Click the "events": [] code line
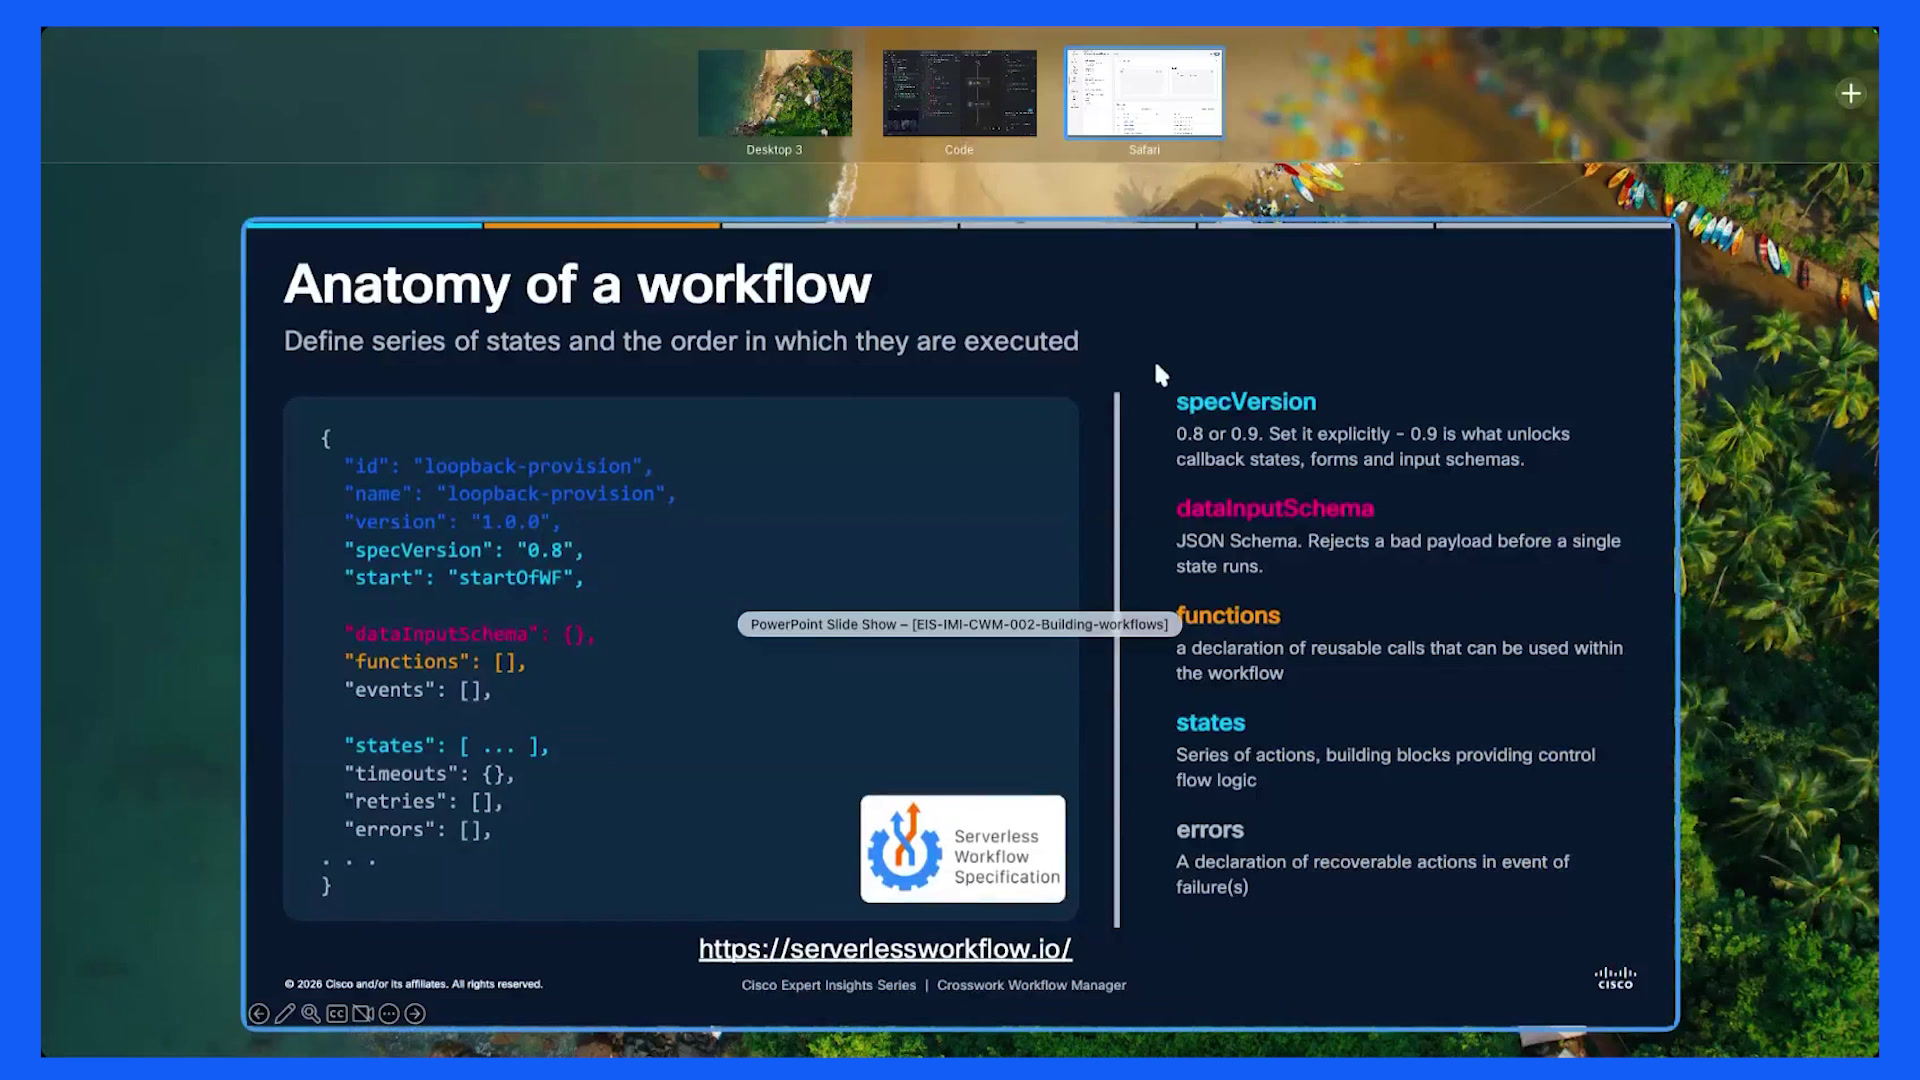 click(x=418, y=690)
